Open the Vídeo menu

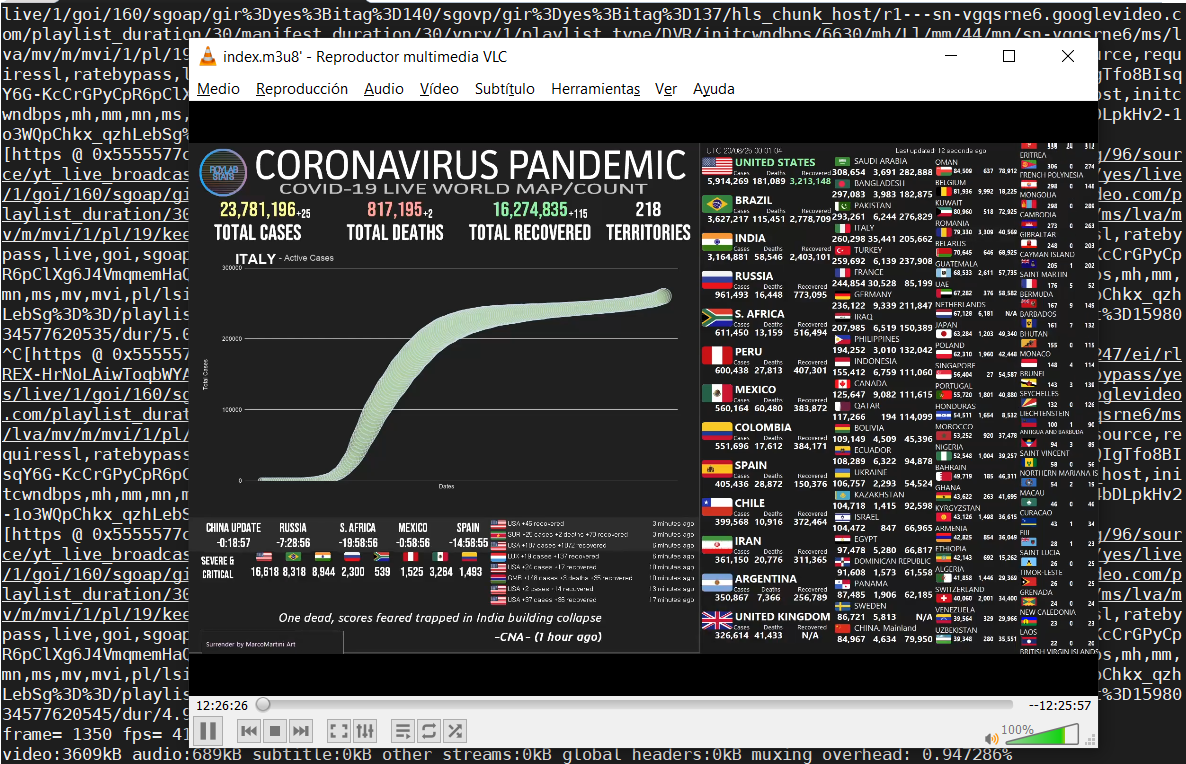[439, 89]
